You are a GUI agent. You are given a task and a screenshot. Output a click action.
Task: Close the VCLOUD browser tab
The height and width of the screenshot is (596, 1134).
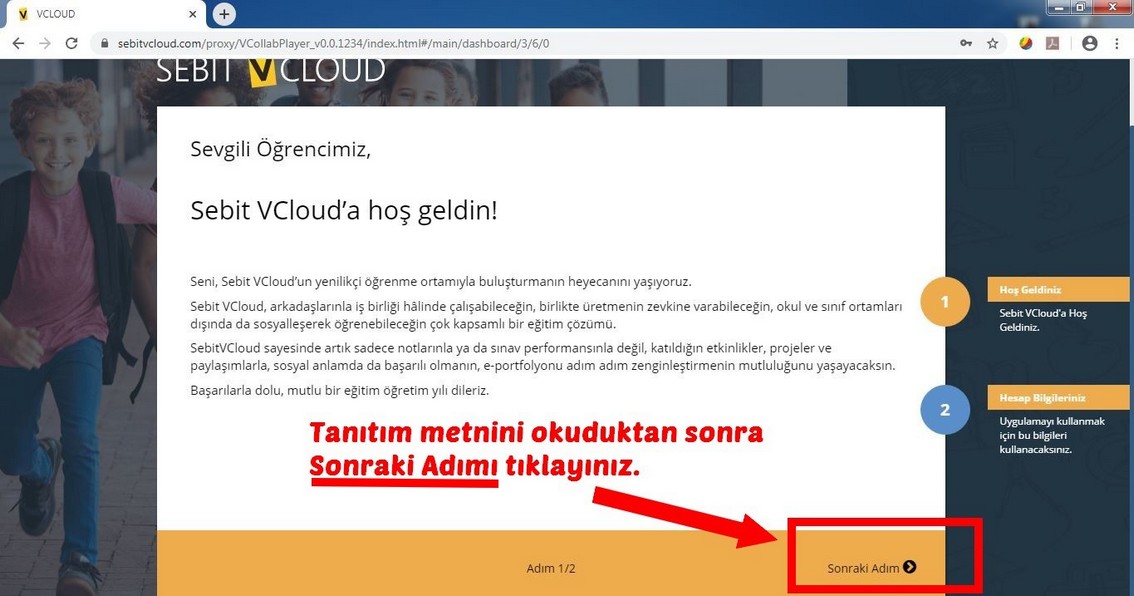coord(192,14)
